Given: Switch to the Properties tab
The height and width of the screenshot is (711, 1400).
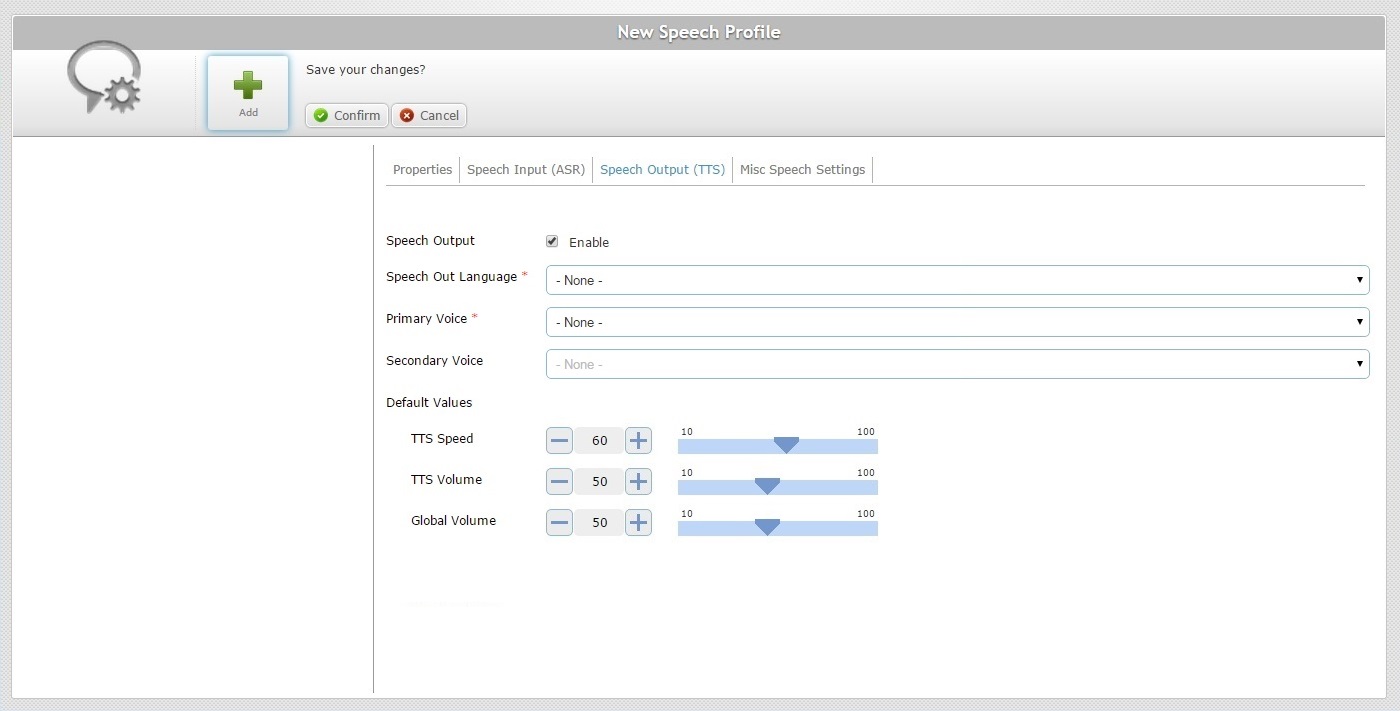Looking at the screenshot, I should coord(422,170).
